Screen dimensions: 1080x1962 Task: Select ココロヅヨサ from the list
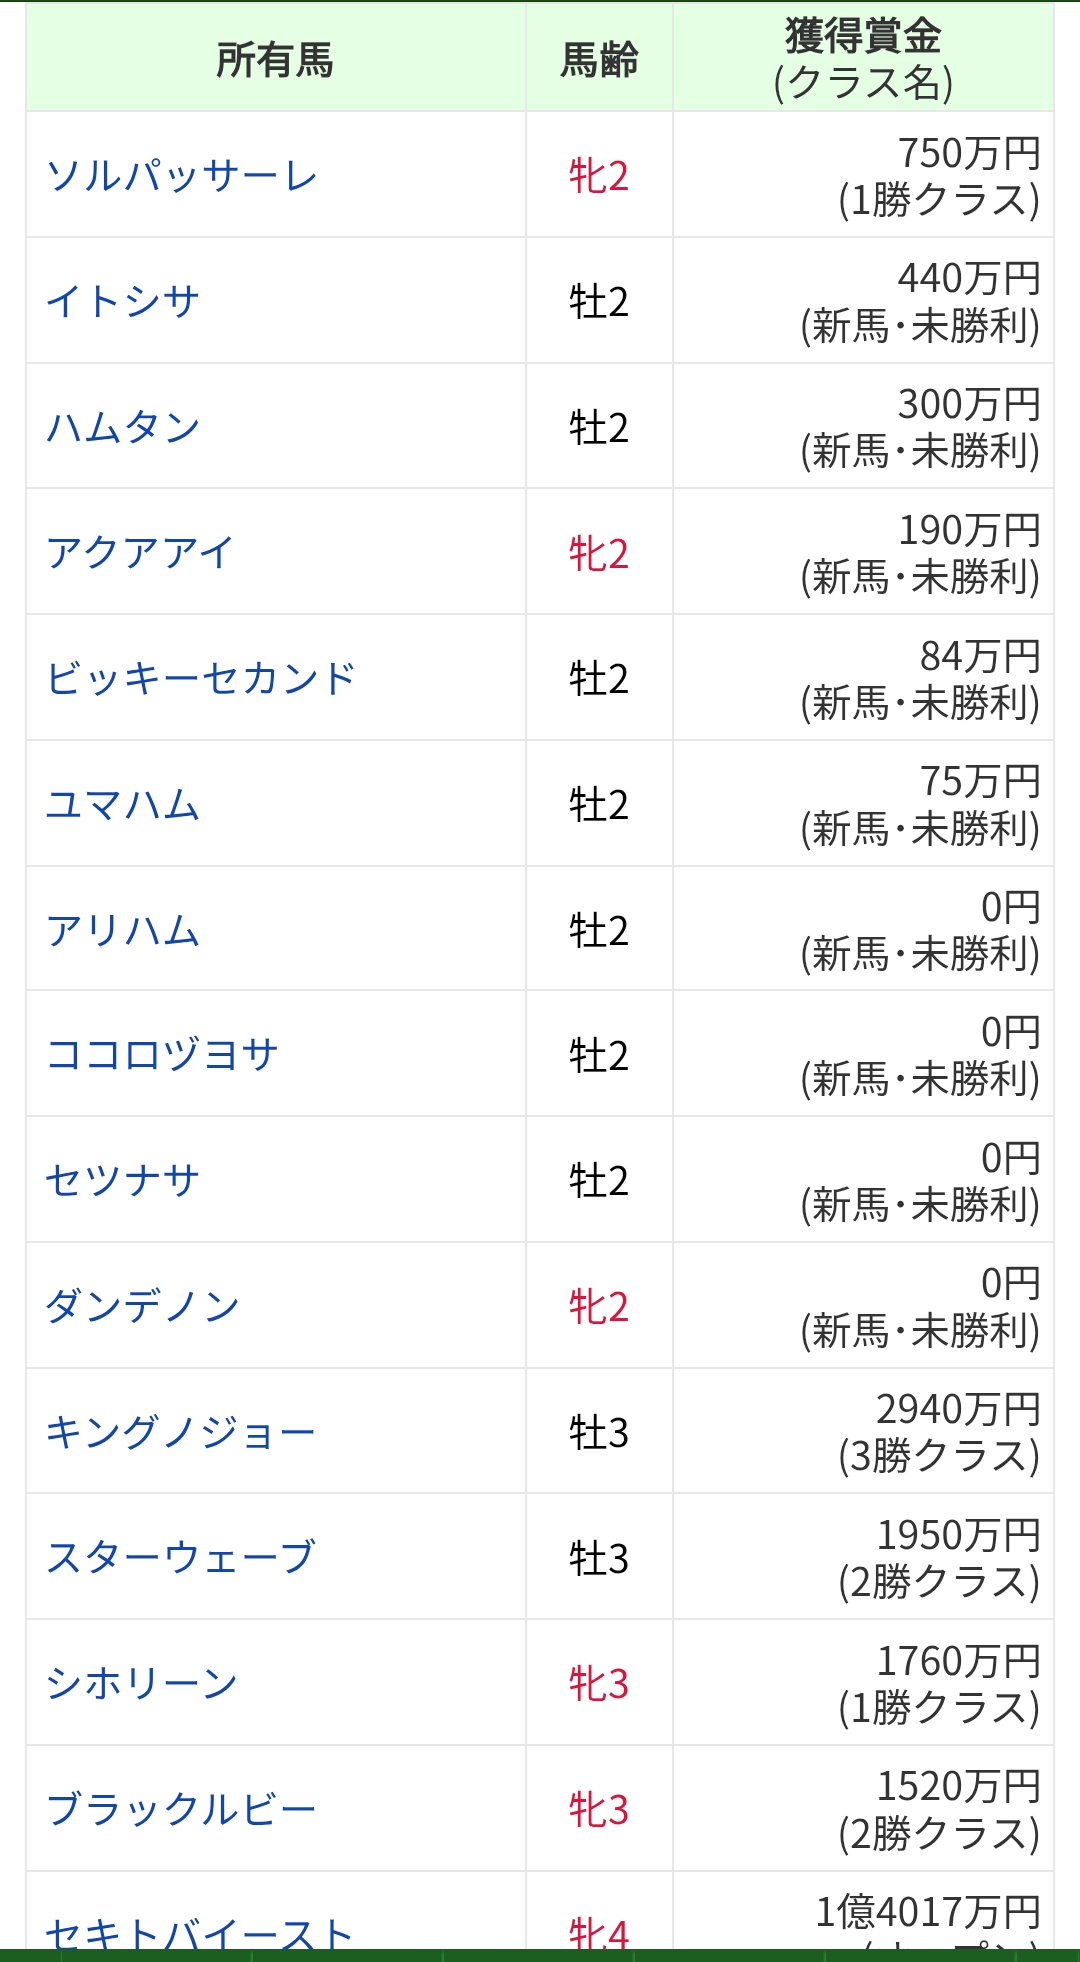click(x=162, y=1055)
